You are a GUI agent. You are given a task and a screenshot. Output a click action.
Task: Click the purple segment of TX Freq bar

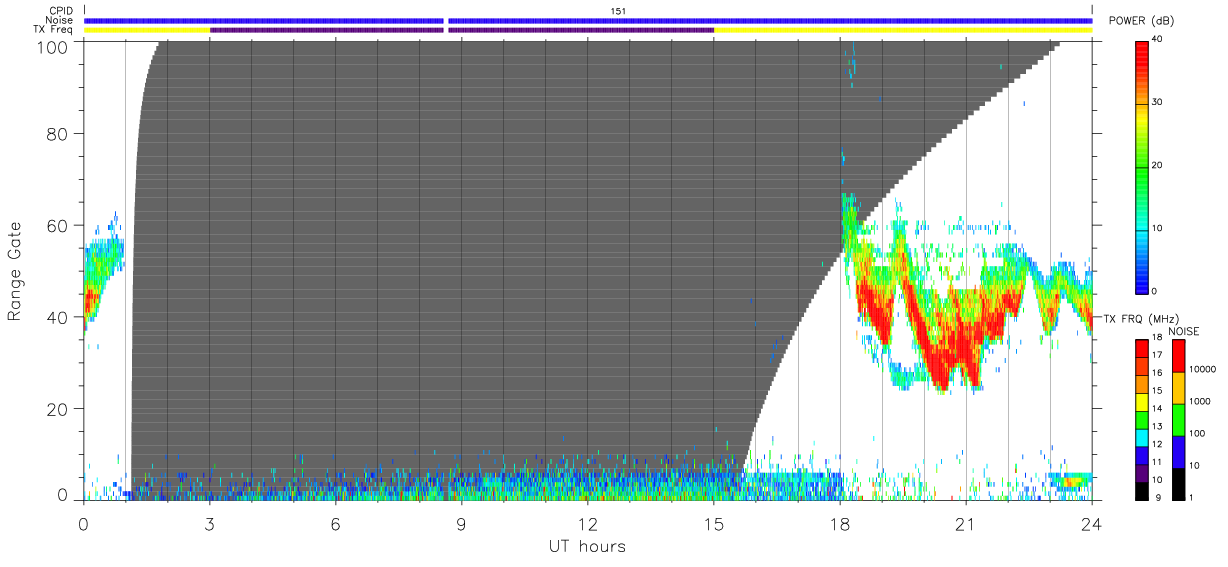[462, 30]
